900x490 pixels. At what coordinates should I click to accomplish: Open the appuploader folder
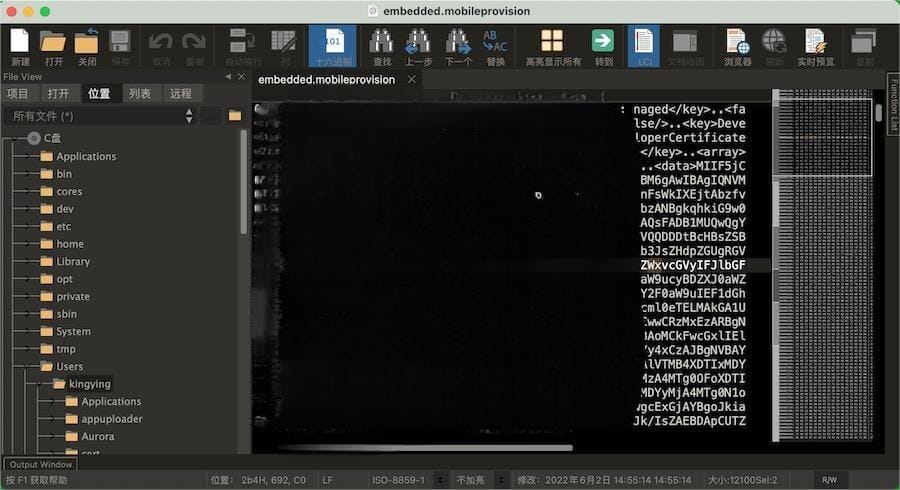point(111,419)
